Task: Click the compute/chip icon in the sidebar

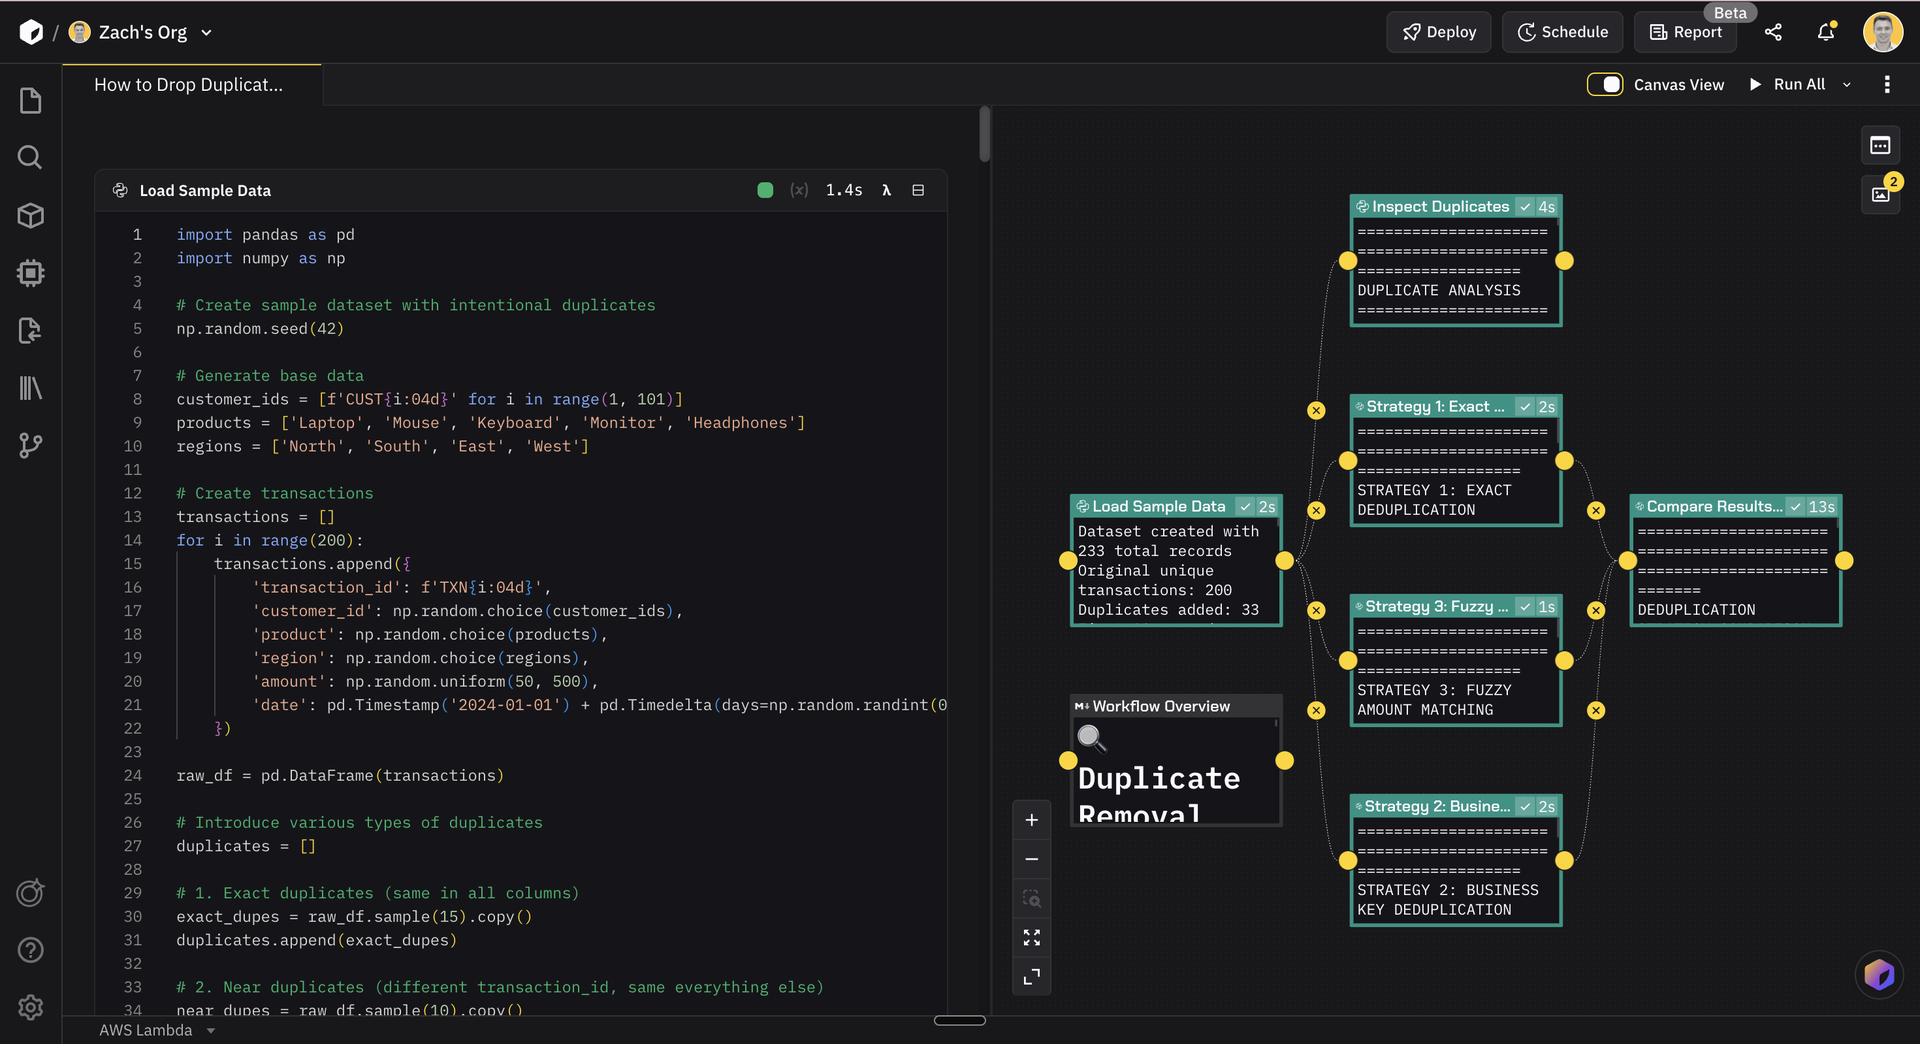Action: point(30,273)
